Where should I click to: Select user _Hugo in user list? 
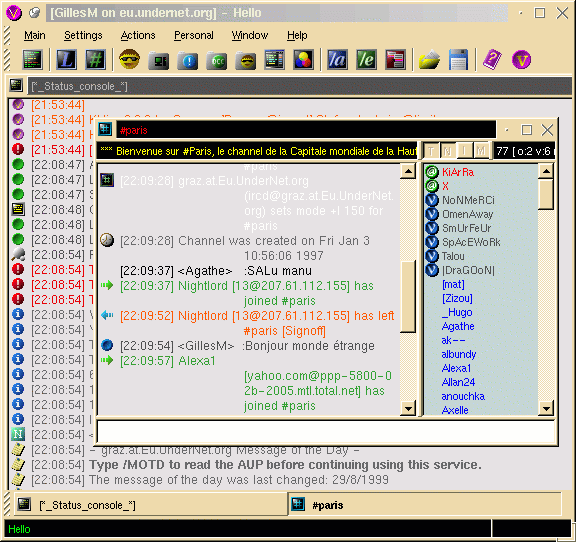[457, 312]
